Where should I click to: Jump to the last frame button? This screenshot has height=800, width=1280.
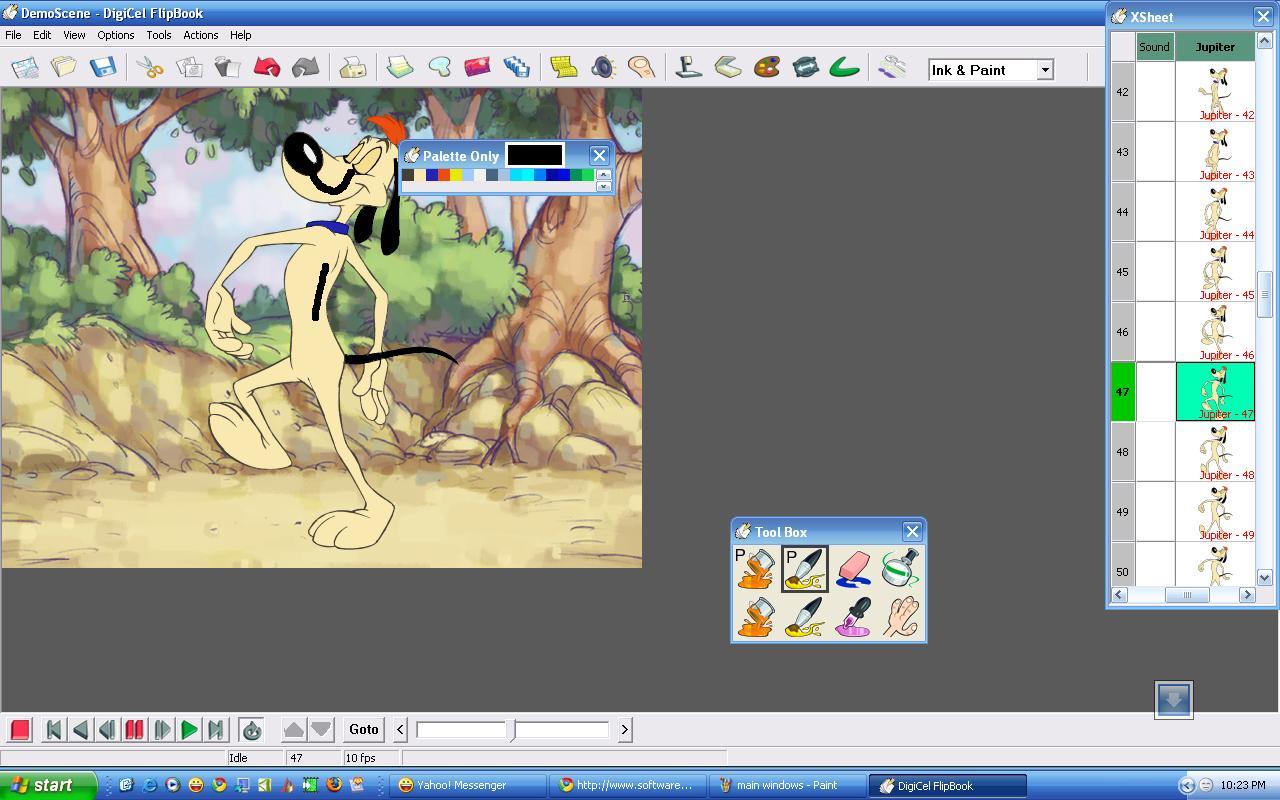(215, 729)
